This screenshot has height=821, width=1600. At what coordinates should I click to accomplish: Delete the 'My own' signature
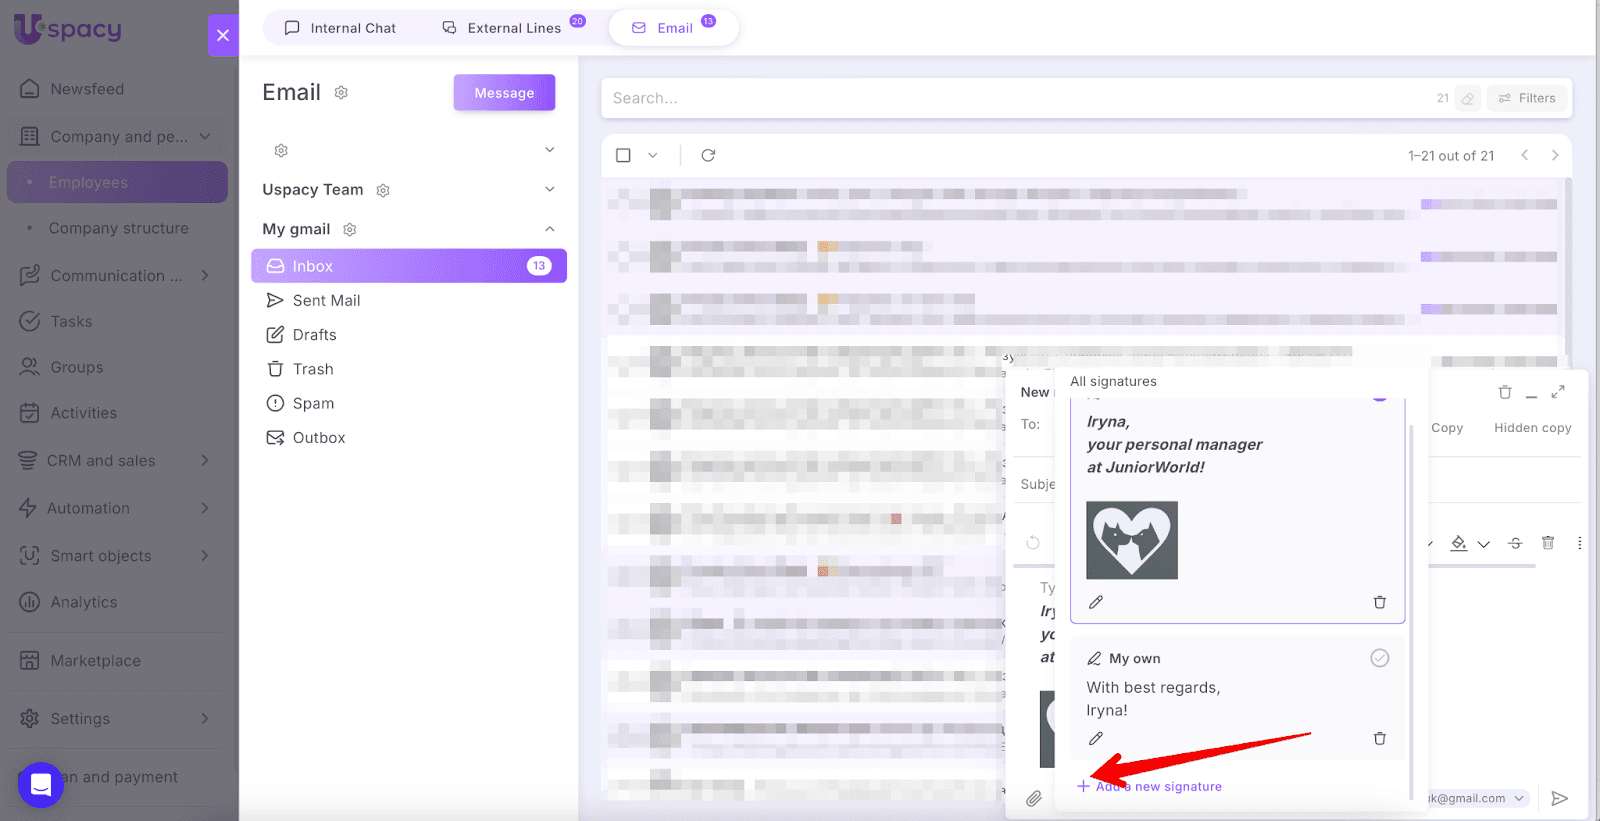(1379, 738)
